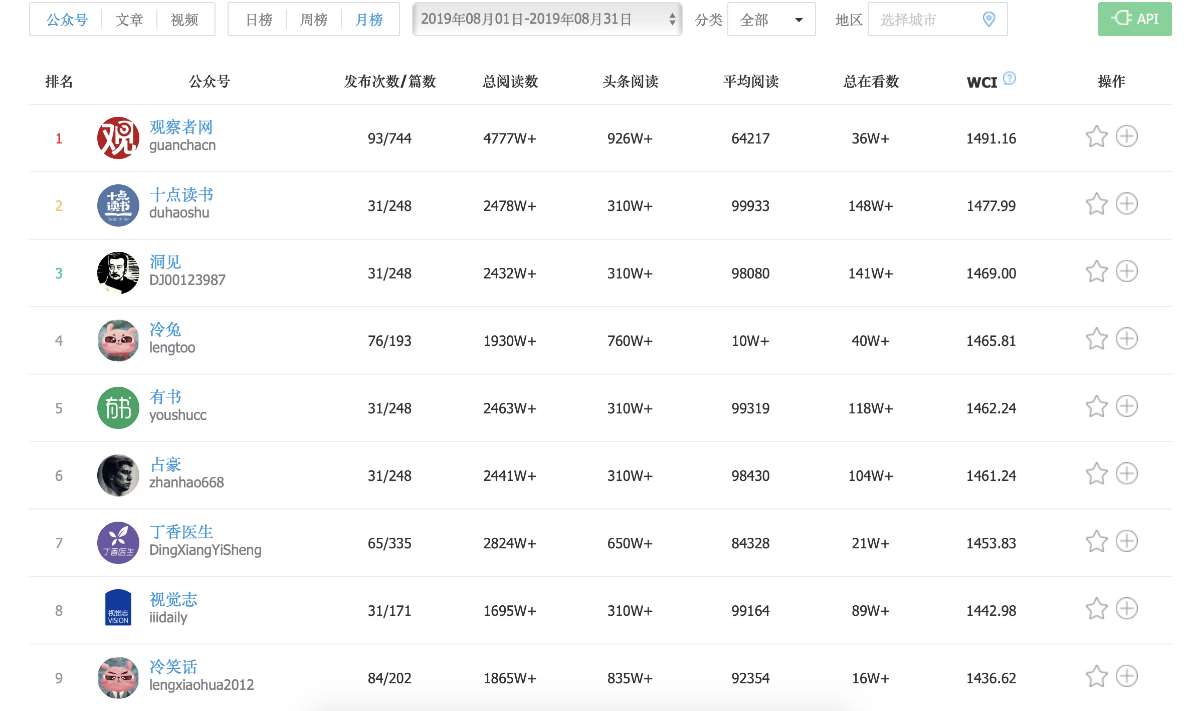Switch to the 视频 tab
This screenshot has width=1201, height=711.
[185, 19]
